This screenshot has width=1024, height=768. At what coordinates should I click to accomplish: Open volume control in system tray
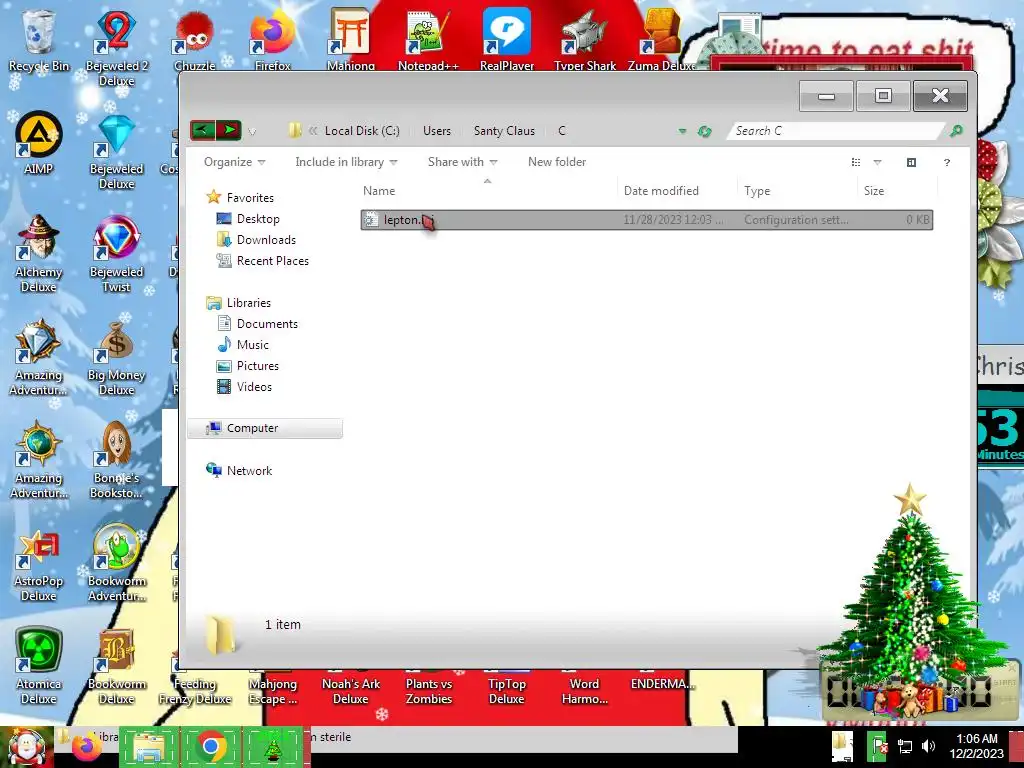coord(928,746)
